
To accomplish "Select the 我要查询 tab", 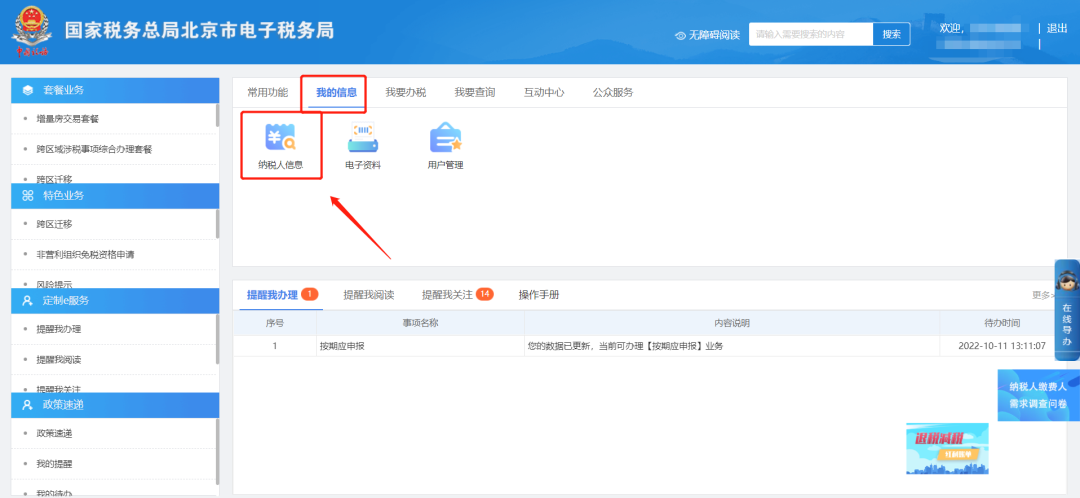I will pyautogui.click(x=474, y=93).
